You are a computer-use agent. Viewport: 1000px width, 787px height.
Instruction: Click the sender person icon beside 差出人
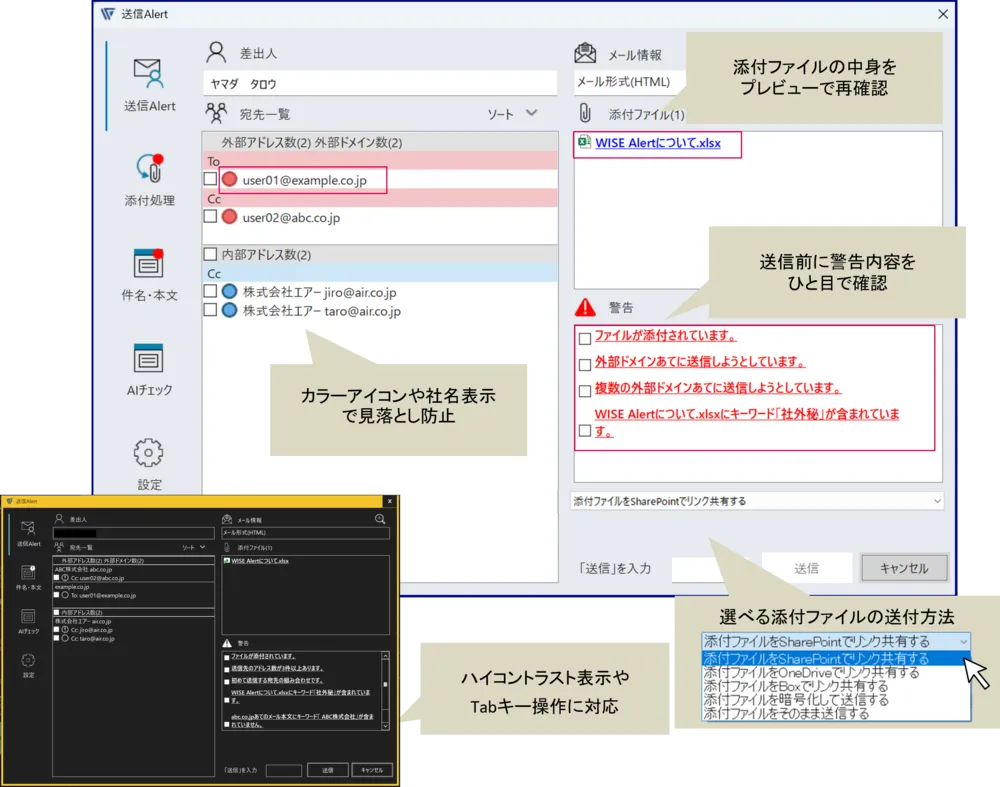tap(216, 52)
